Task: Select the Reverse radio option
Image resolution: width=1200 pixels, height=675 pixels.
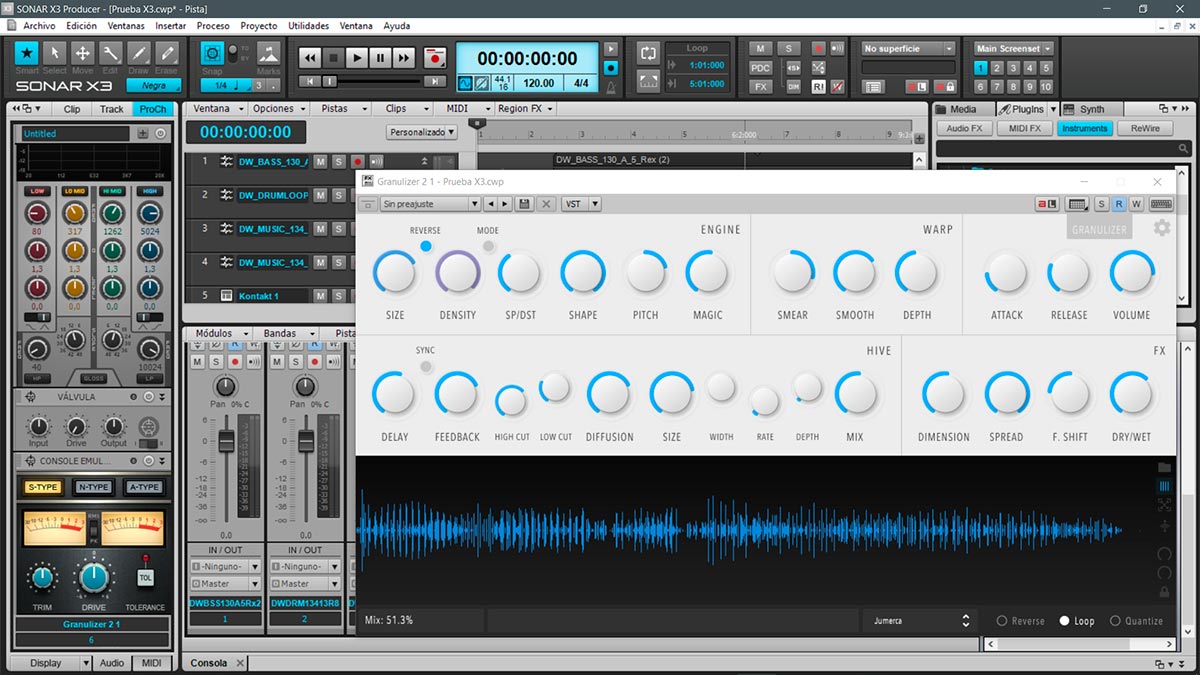Action: coord(1020,621)
